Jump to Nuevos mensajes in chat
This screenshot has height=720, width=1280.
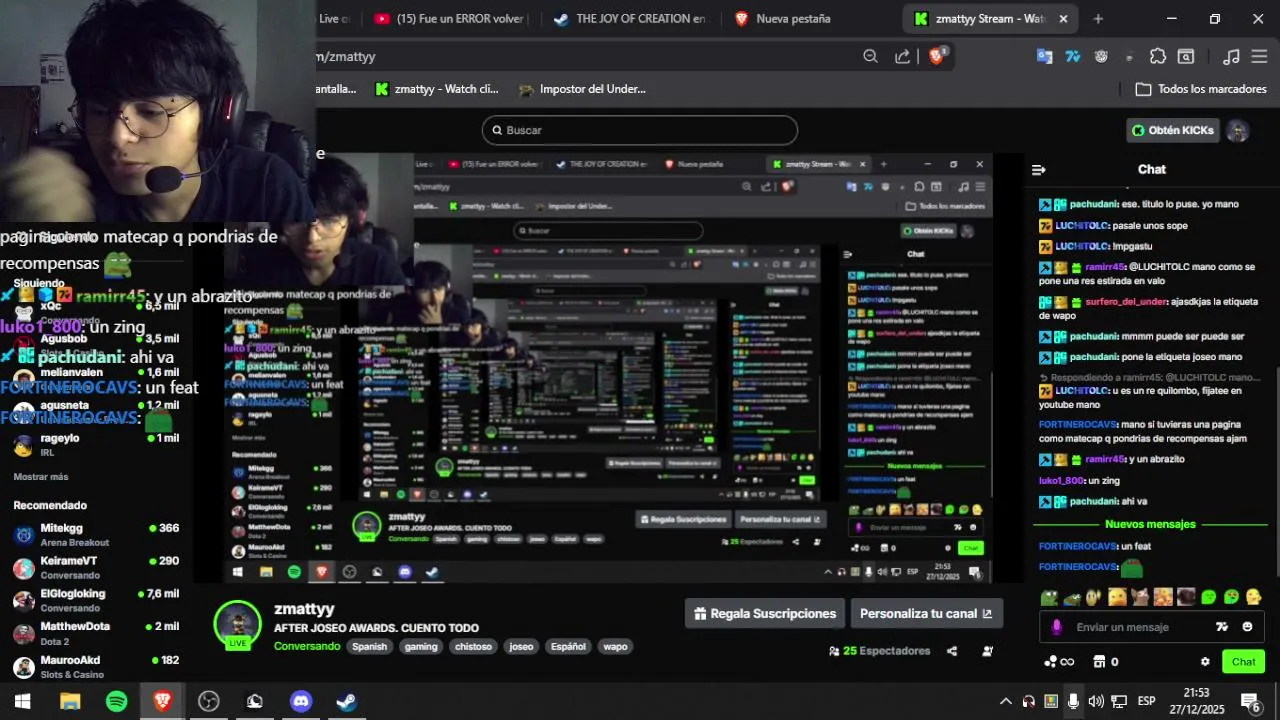click(1150, 524)
